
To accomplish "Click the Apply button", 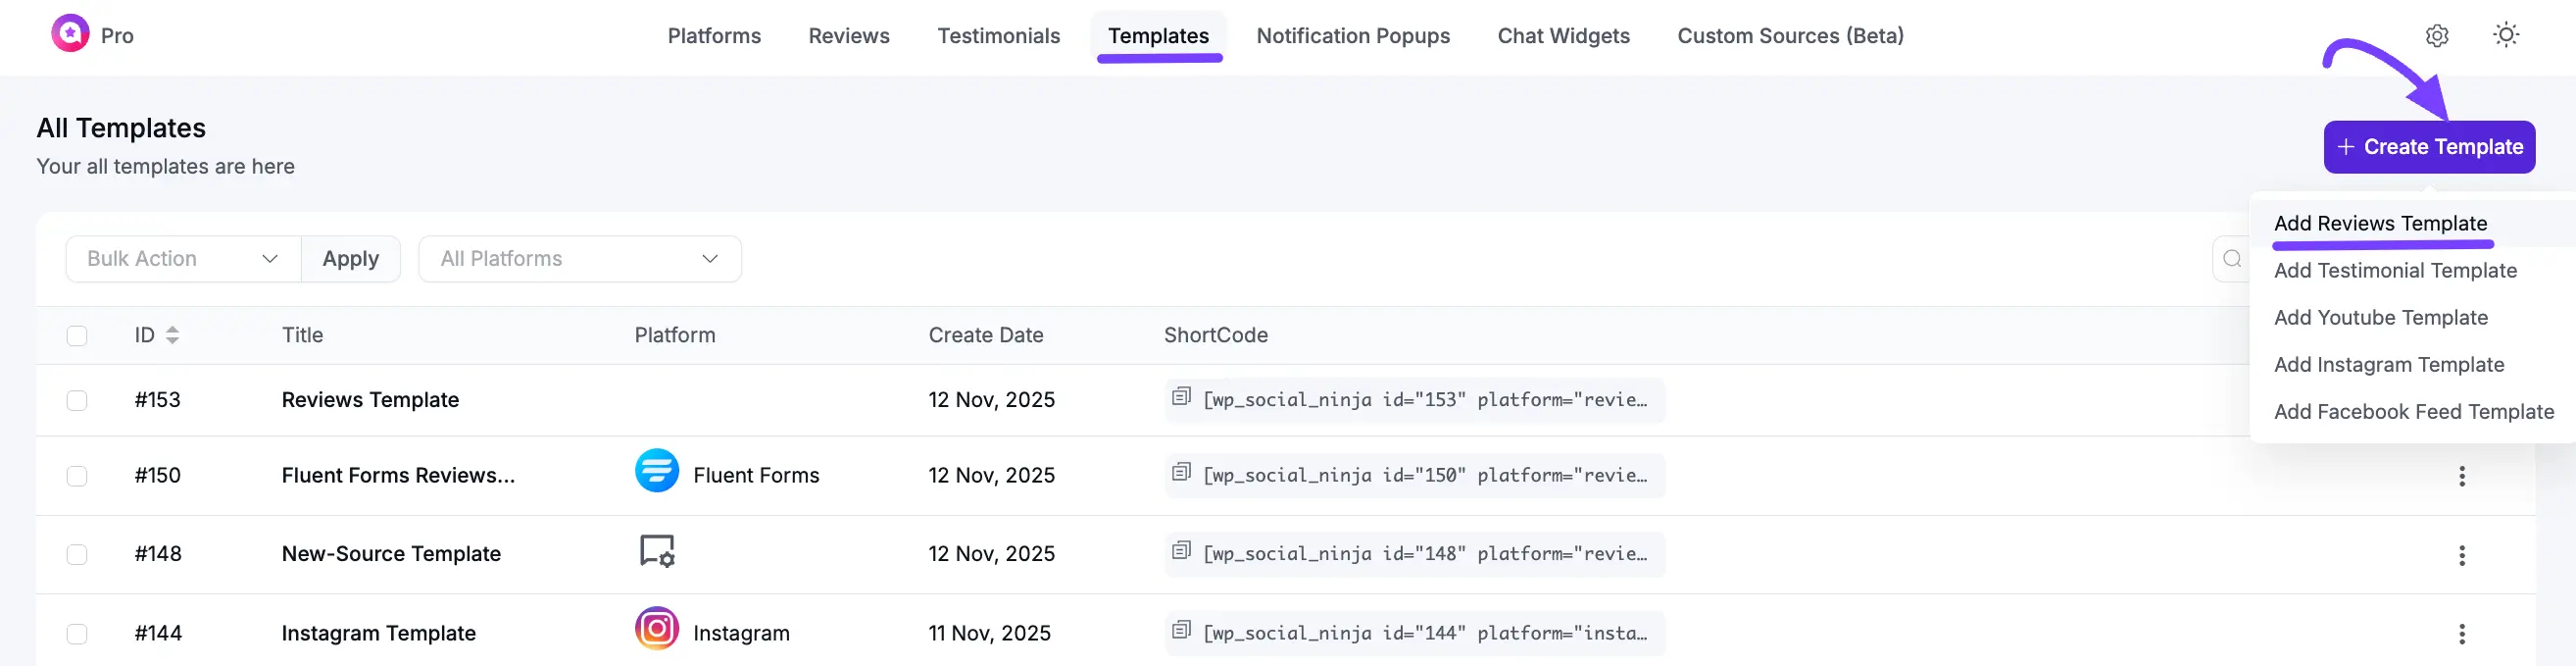I will (x=350, y=259).
